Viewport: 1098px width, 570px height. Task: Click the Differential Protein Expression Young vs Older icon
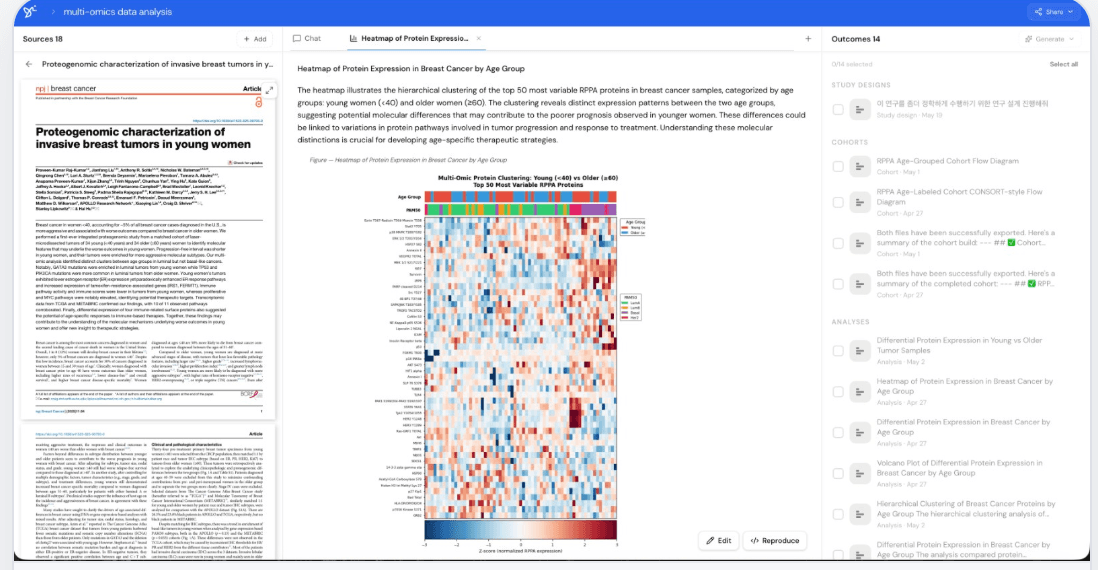859,351
